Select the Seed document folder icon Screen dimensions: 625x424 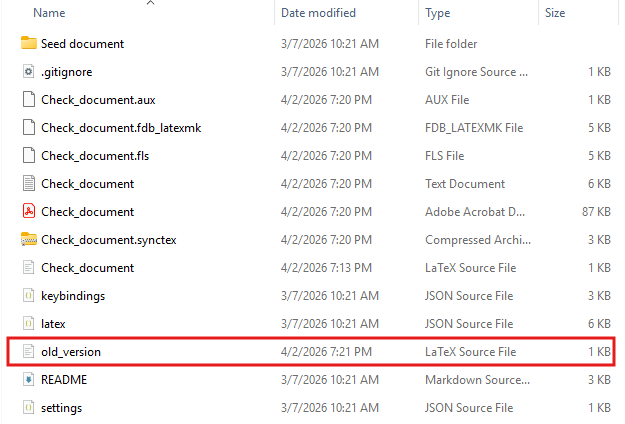pyautogui.click(x=29, y=43)
